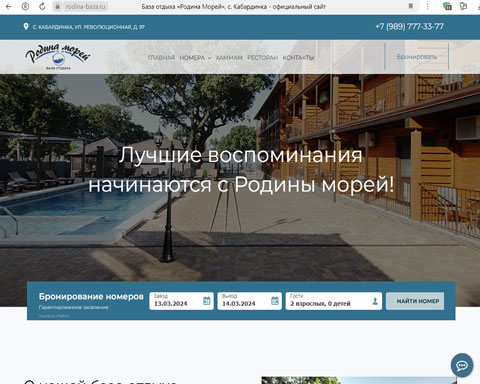Click the Кабардинка street address text
The width and height of the screenshot is (480, 384).
[89, 27]
